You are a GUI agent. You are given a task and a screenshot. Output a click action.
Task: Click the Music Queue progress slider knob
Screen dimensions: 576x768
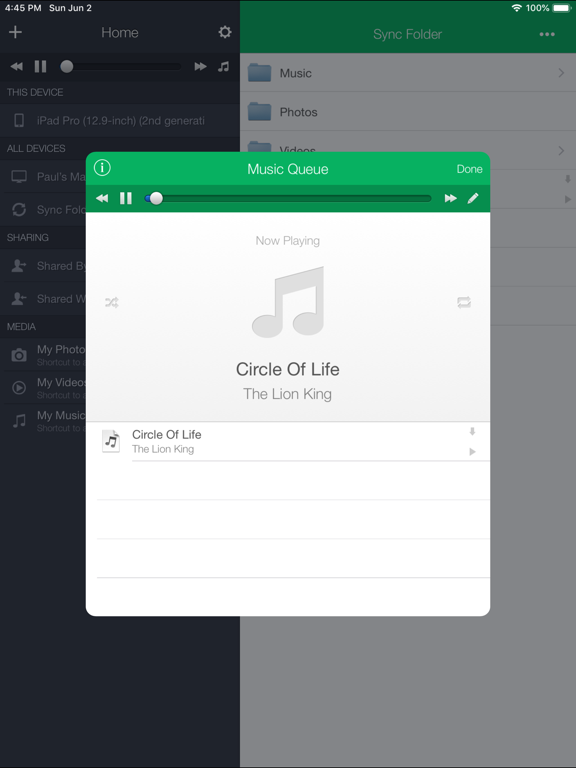pos(156,198)
